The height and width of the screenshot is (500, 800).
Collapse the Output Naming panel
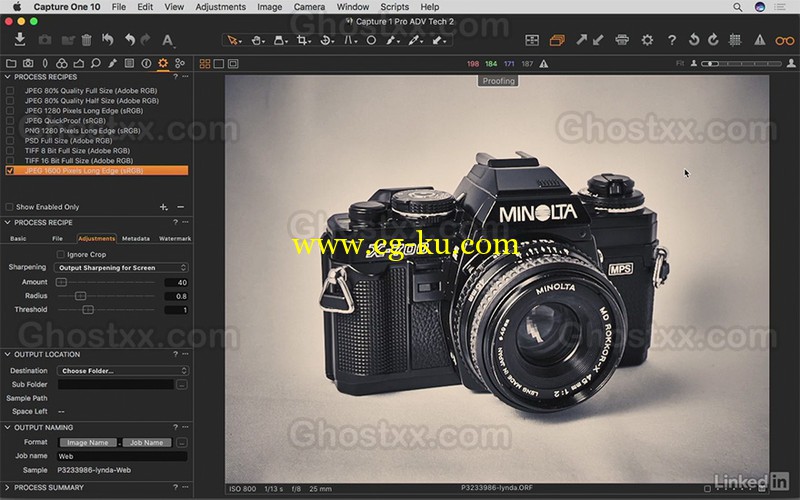pyautogui.click(x=7, y=427)
